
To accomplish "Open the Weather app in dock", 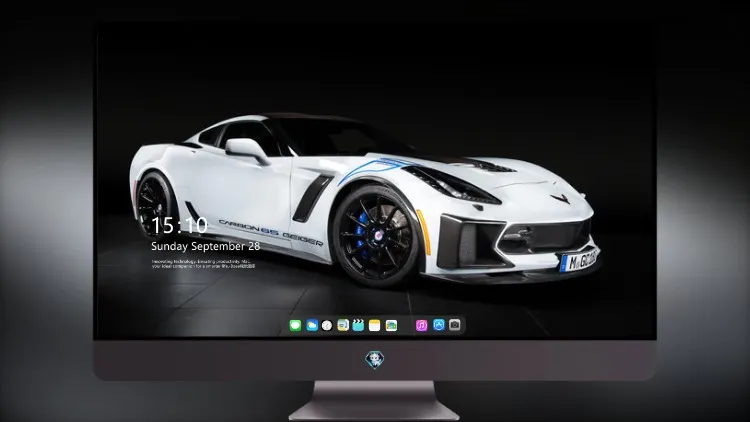I will pos(312,325).
